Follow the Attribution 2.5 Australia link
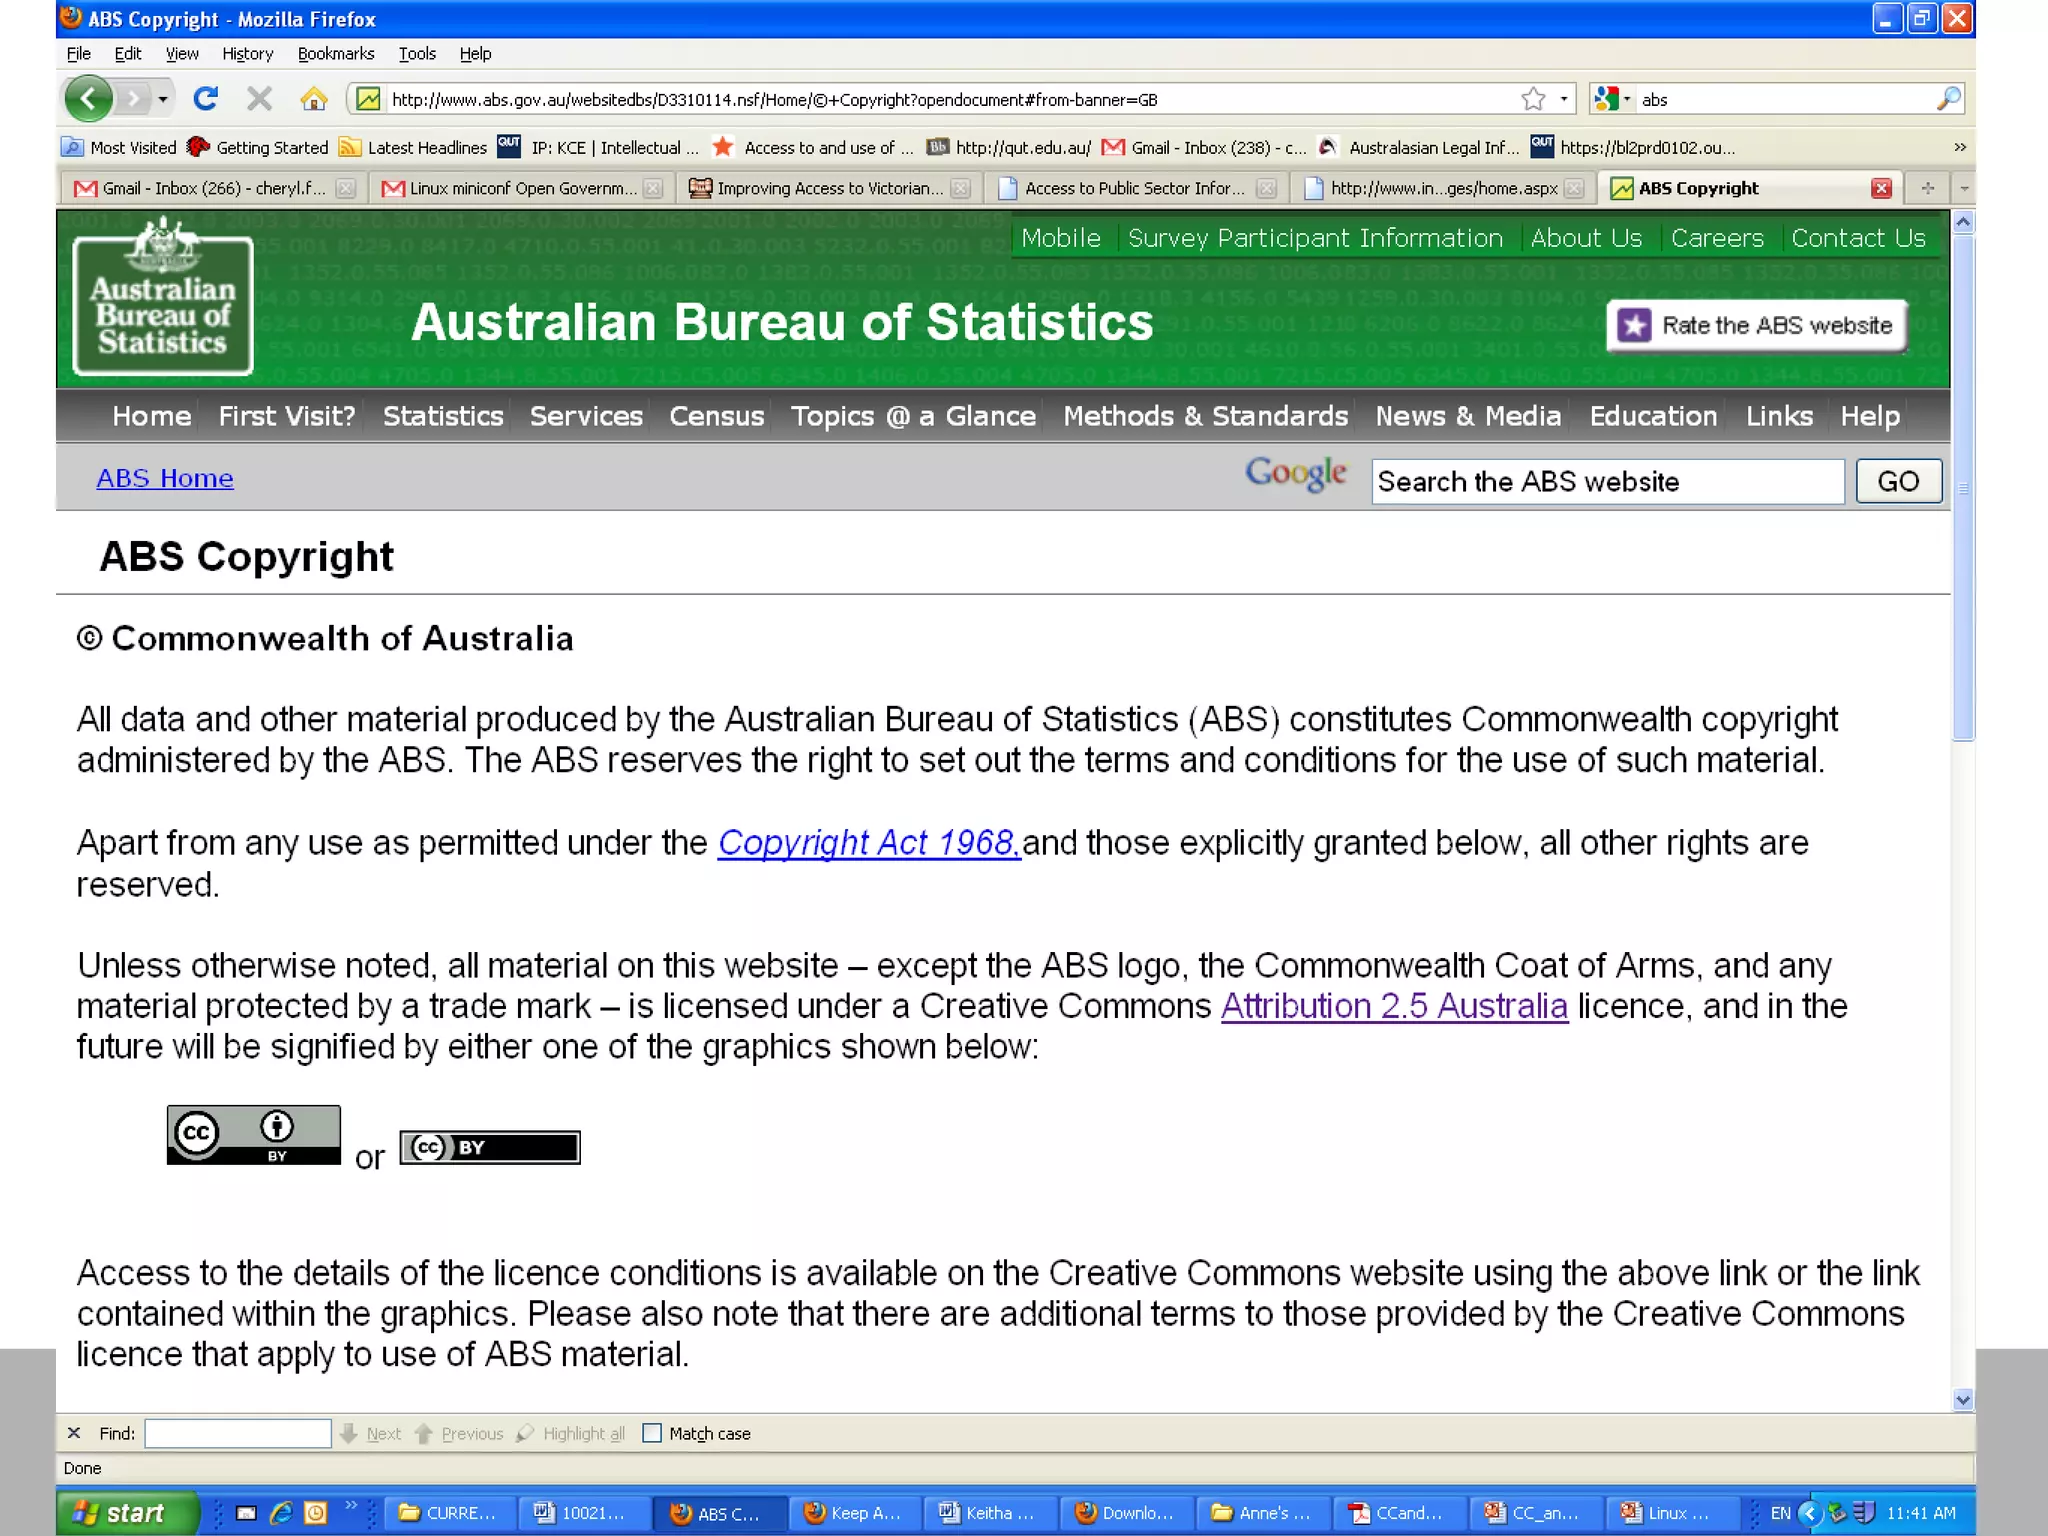 coord(1394,1006)
